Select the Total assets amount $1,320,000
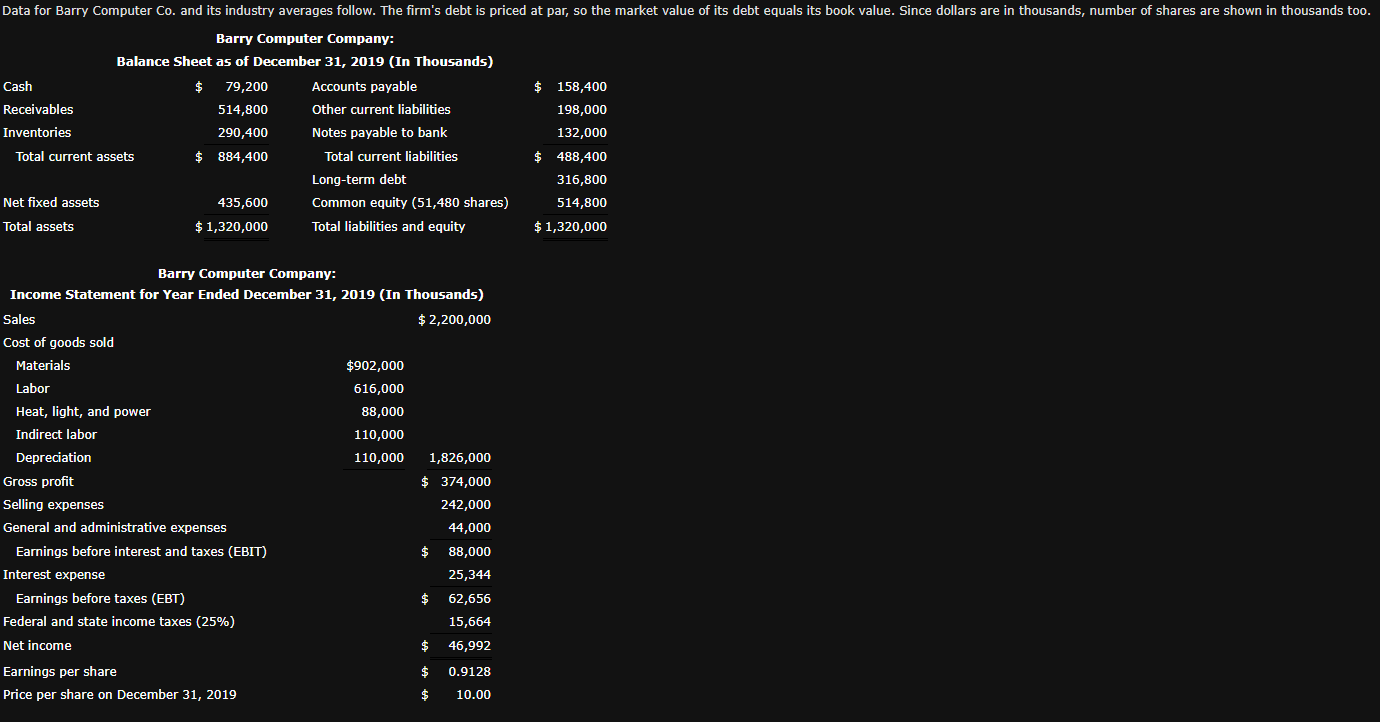1380x722 pixels. coord(231,227)
